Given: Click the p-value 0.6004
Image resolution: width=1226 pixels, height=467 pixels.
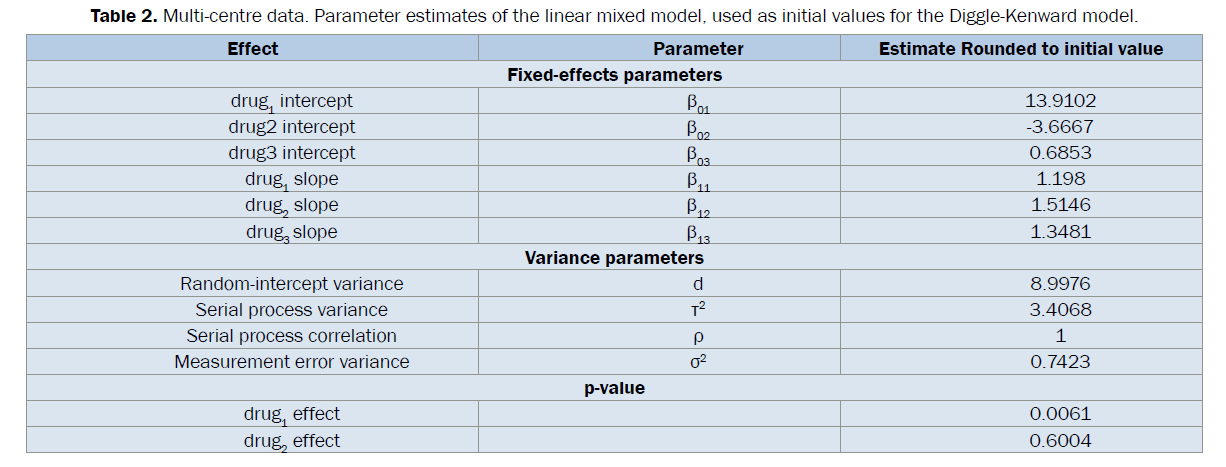Looking at the screenshot, I should point(1060,441).
